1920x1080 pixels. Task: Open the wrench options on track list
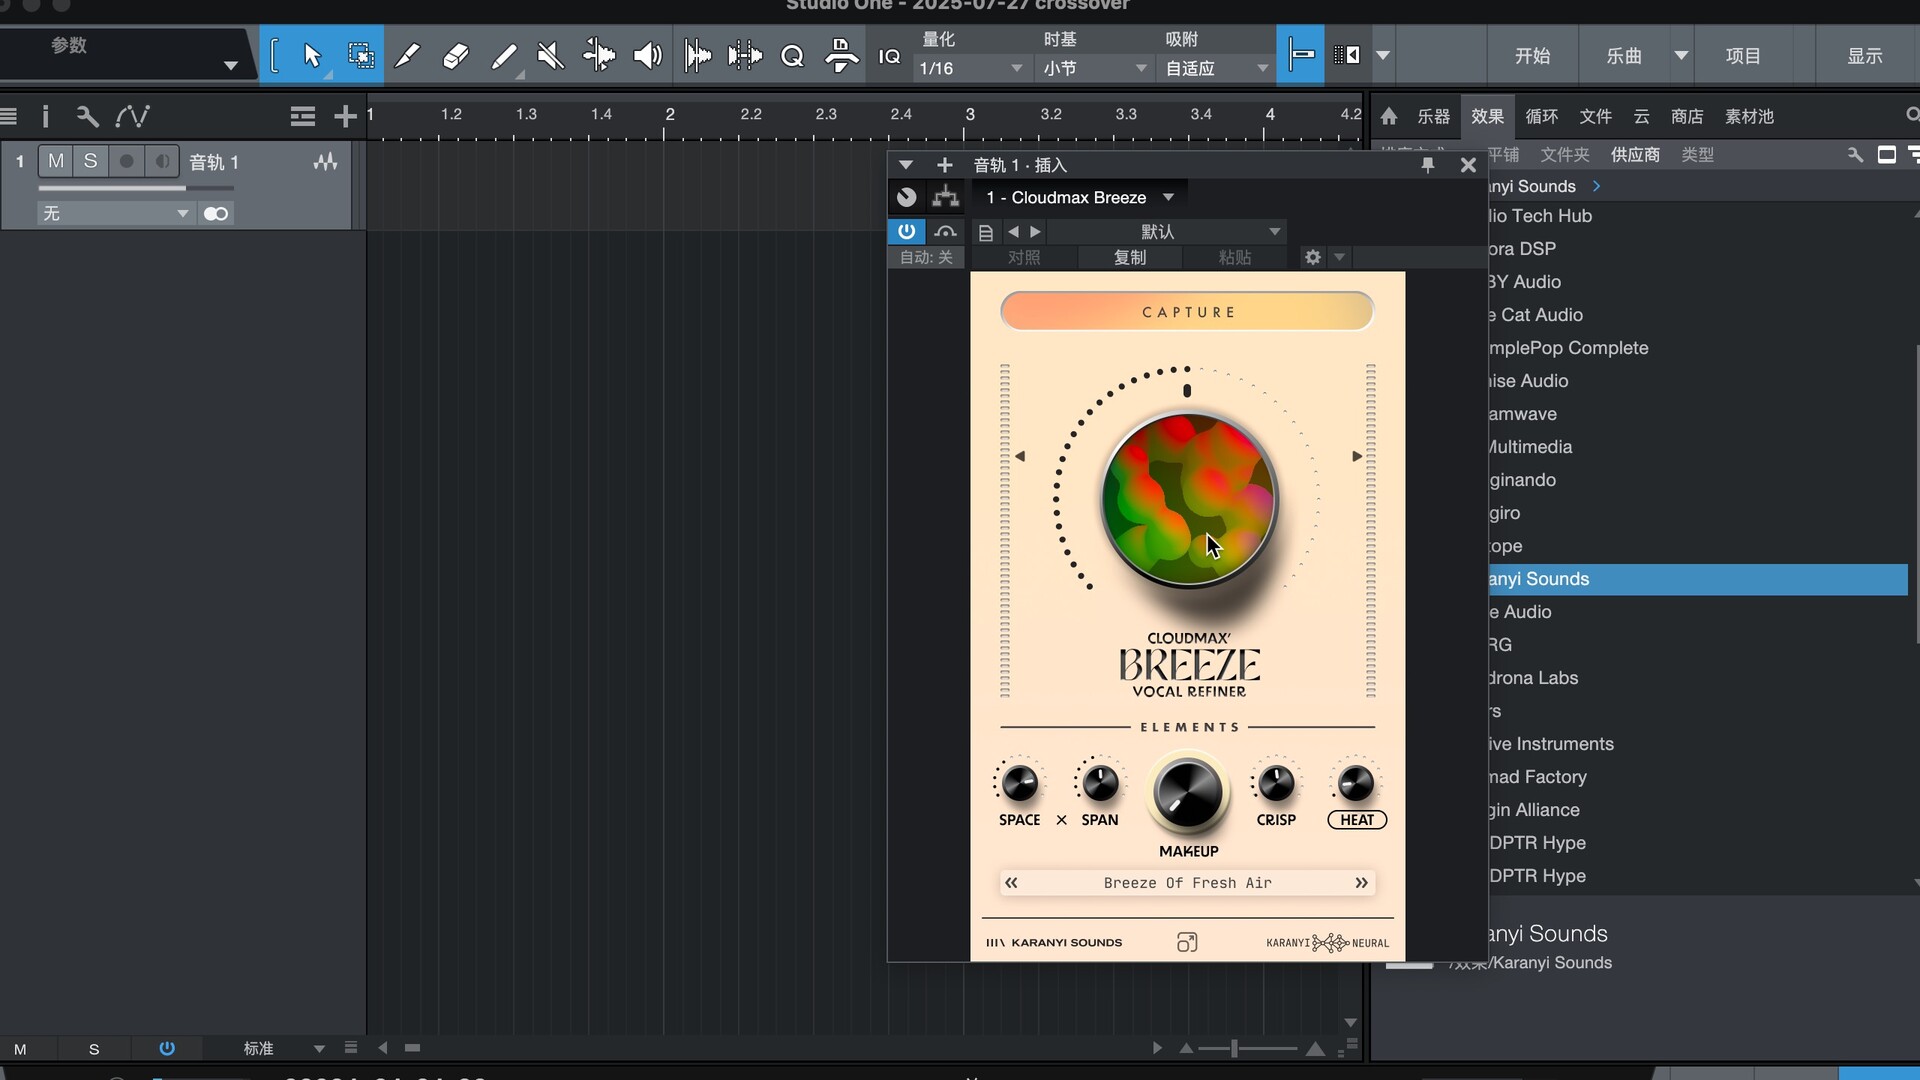pyautogui.click(x=88, y=117)
